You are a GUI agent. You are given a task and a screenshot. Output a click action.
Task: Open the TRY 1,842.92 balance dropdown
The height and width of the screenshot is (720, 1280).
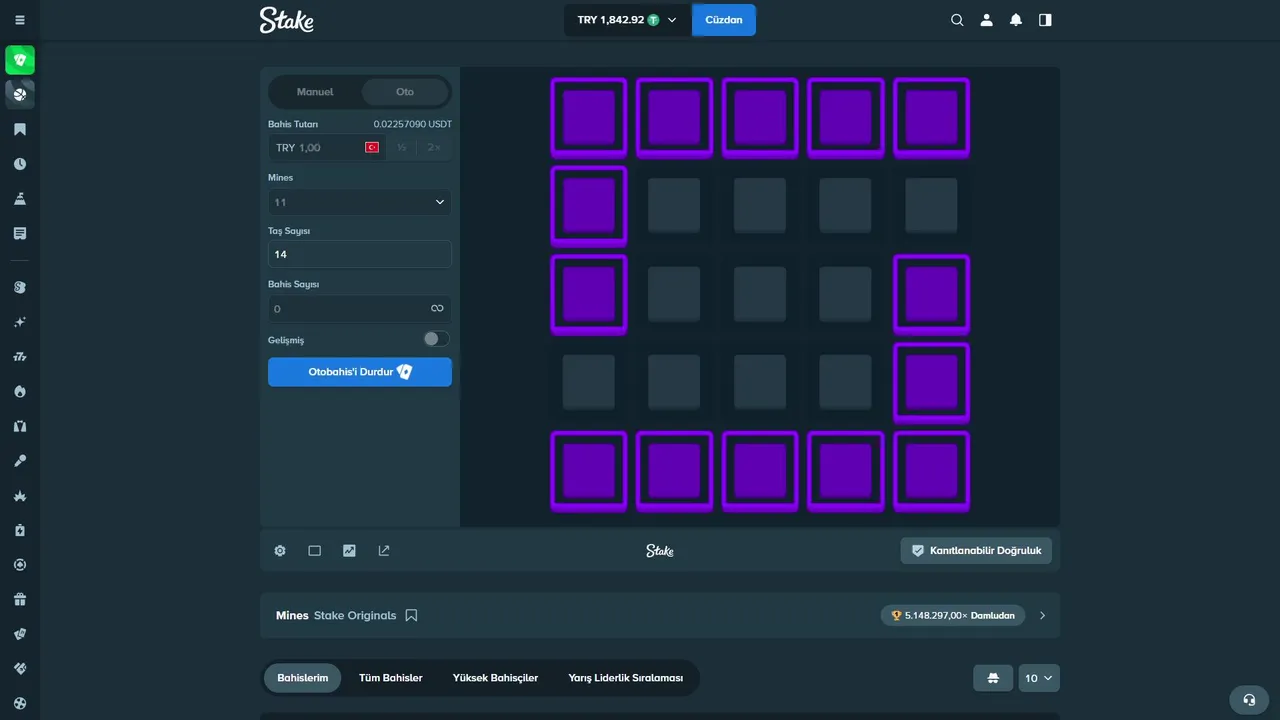click(627, 20)
